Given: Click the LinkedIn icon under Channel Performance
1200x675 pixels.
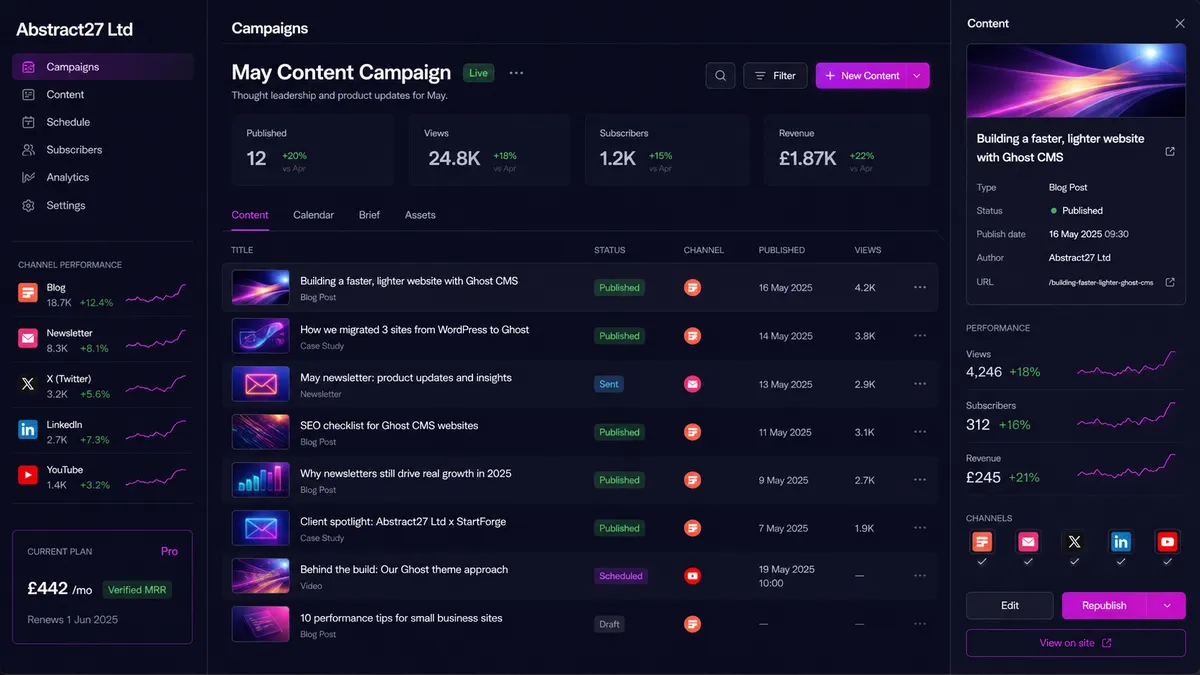Looking at the screenshot, I should coord(28,430).
